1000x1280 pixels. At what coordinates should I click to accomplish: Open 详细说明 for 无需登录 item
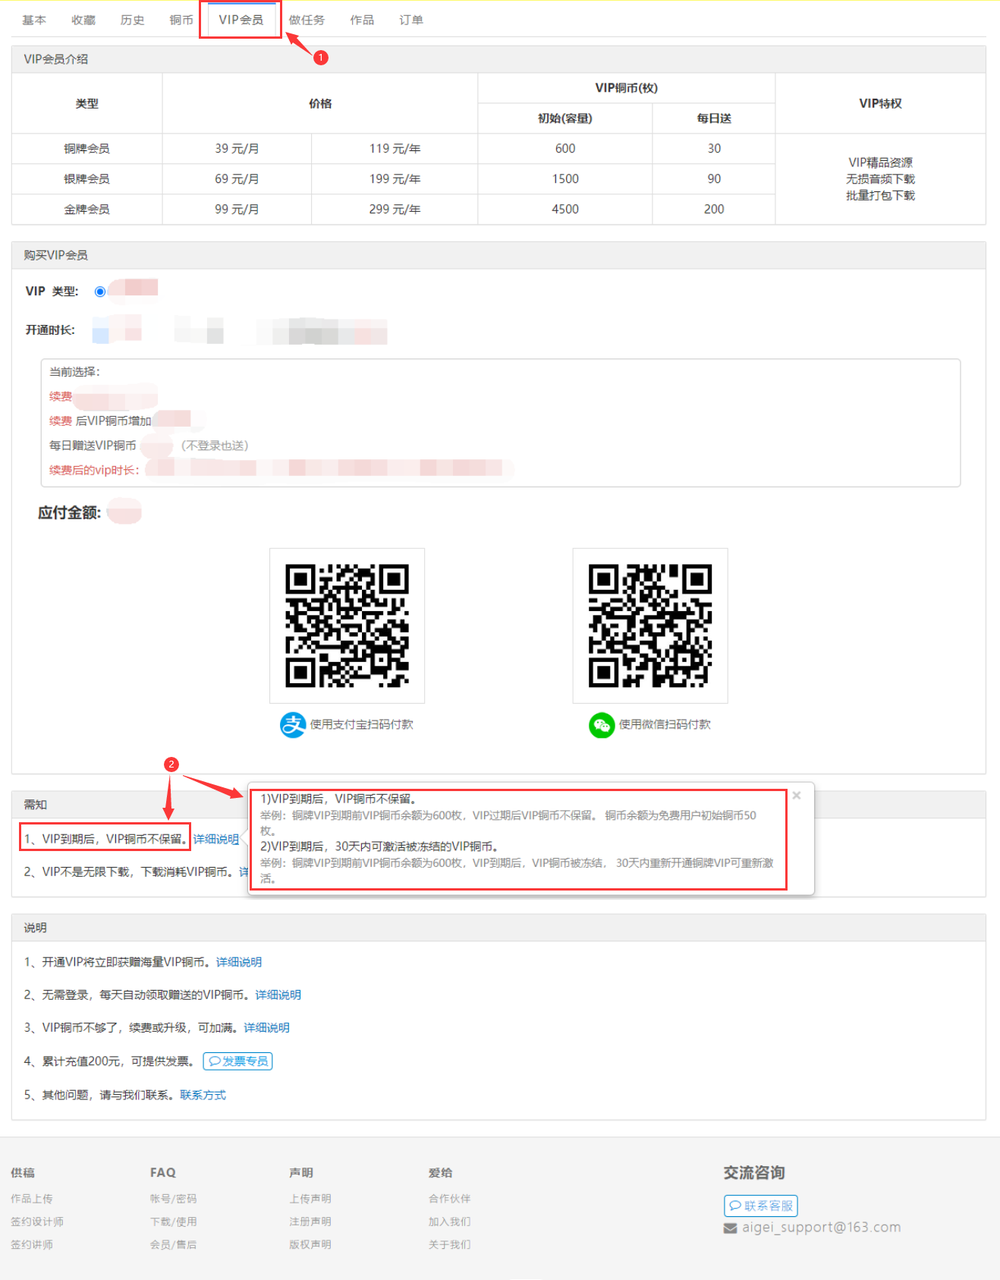[278, 995]
